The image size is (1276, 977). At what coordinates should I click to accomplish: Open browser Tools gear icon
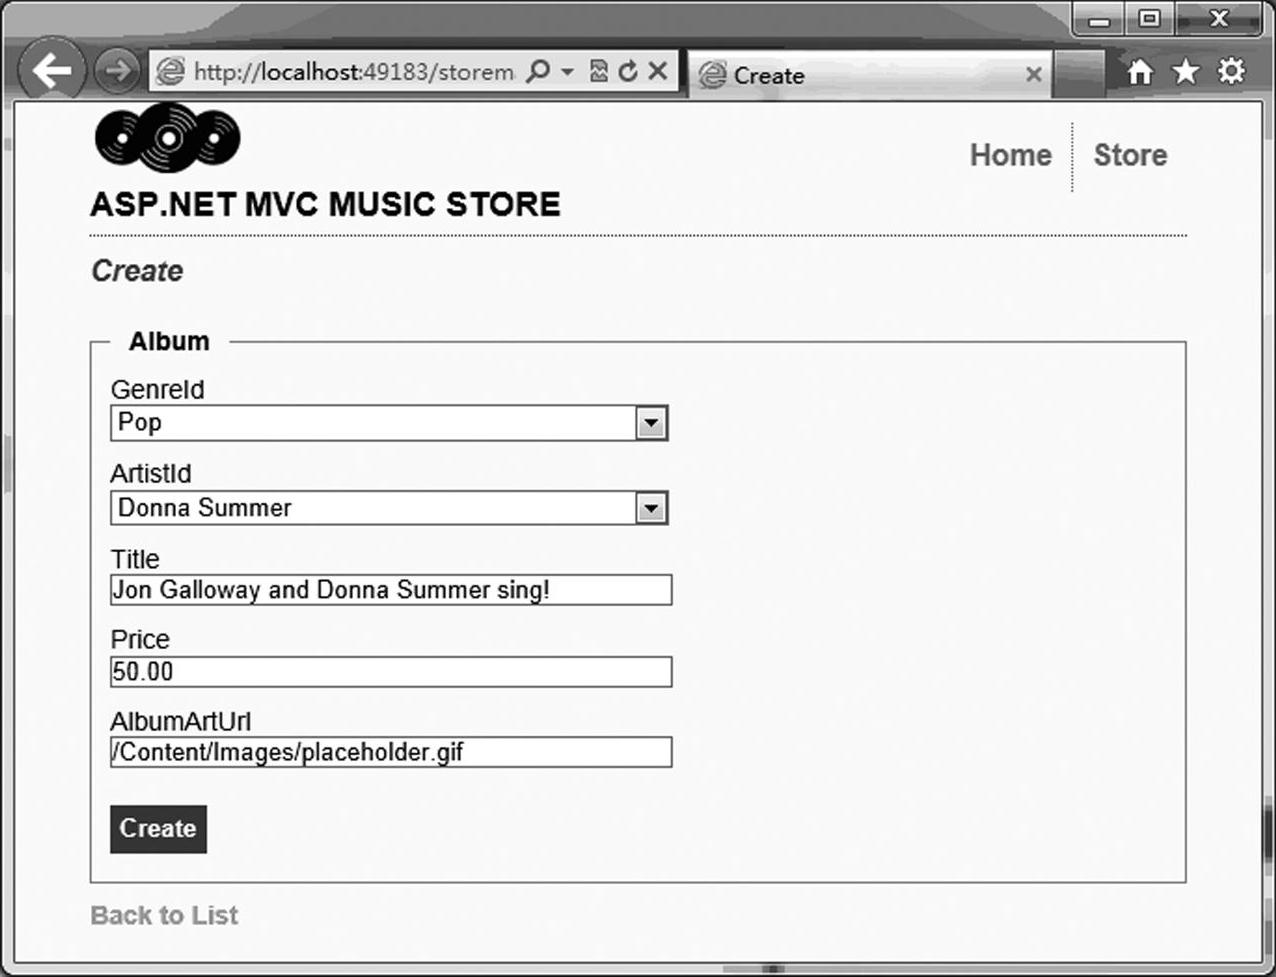1231,71
